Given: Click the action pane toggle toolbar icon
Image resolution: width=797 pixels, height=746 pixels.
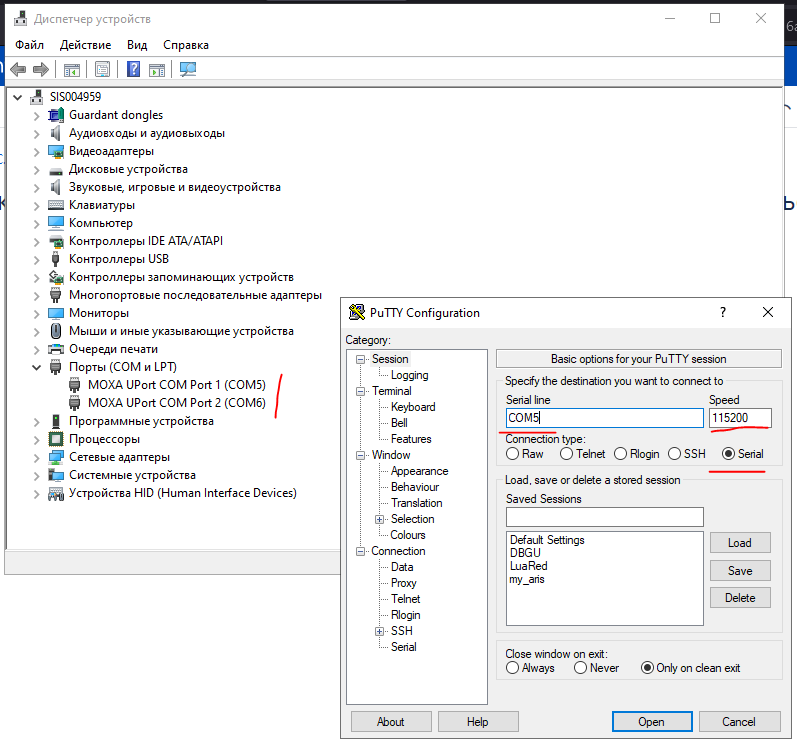Looking at the screenshot, I should click(157, 69).
